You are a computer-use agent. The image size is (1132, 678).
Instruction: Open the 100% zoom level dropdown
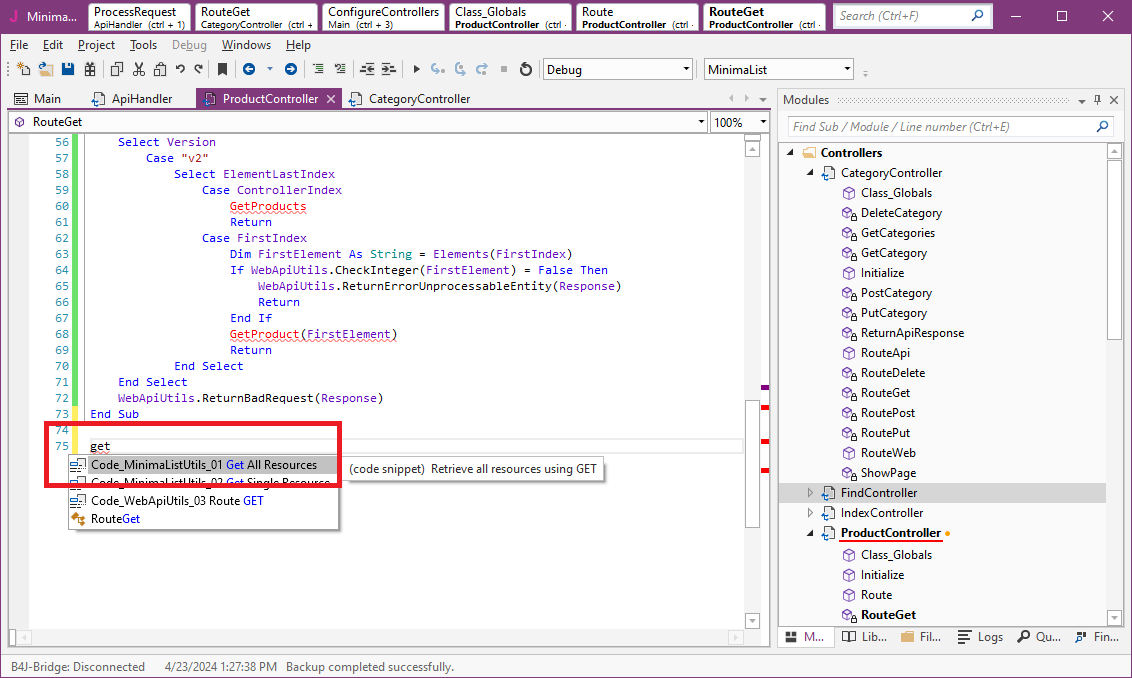click(x=763, y=122)
